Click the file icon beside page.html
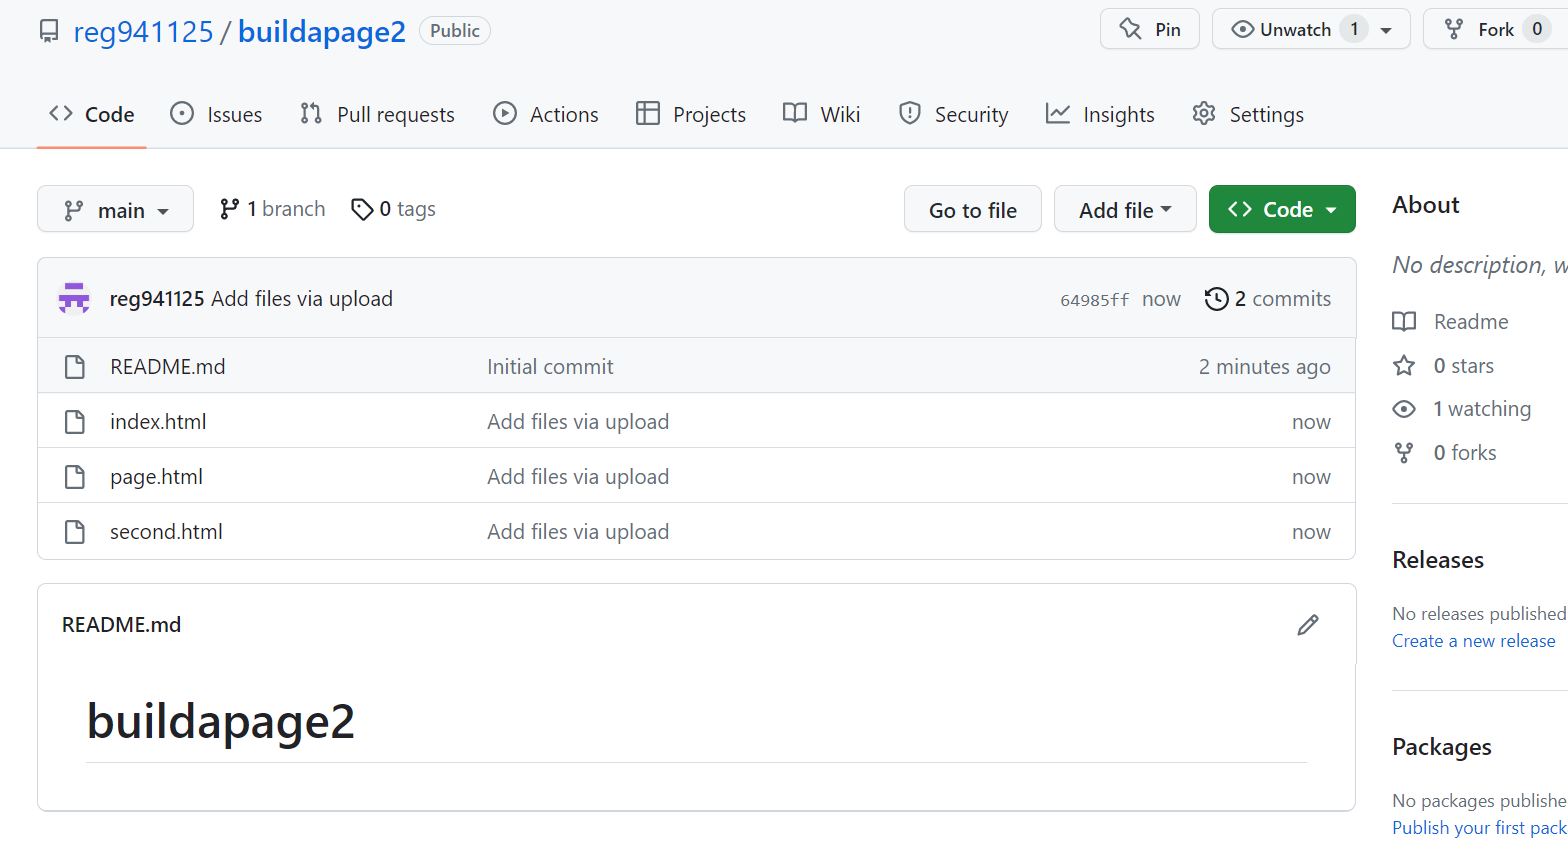Viewport: 1568px width, 852px height. (75, 477)
